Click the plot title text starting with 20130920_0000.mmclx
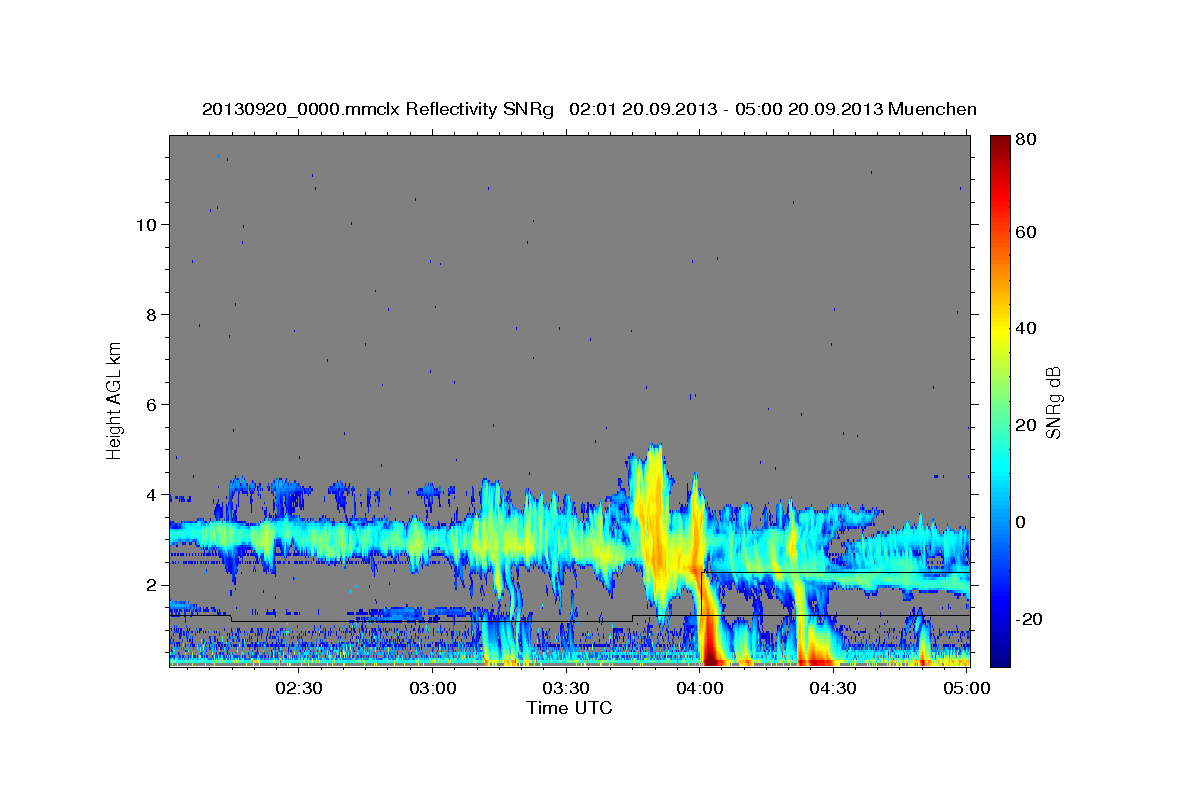Viewport: 1200px width, 800px height. (589, 109)
